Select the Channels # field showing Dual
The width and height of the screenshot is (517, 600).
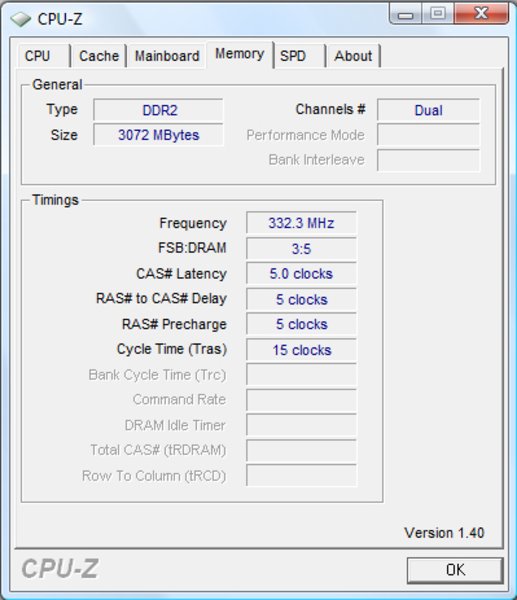click(428, 110)
